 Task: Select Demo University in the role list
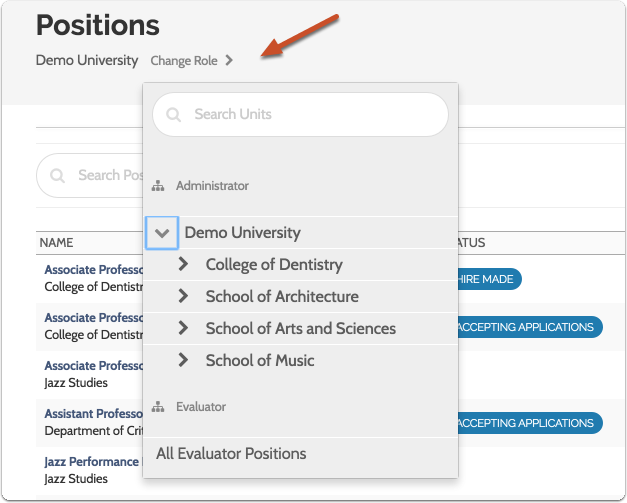coord(242,233)
